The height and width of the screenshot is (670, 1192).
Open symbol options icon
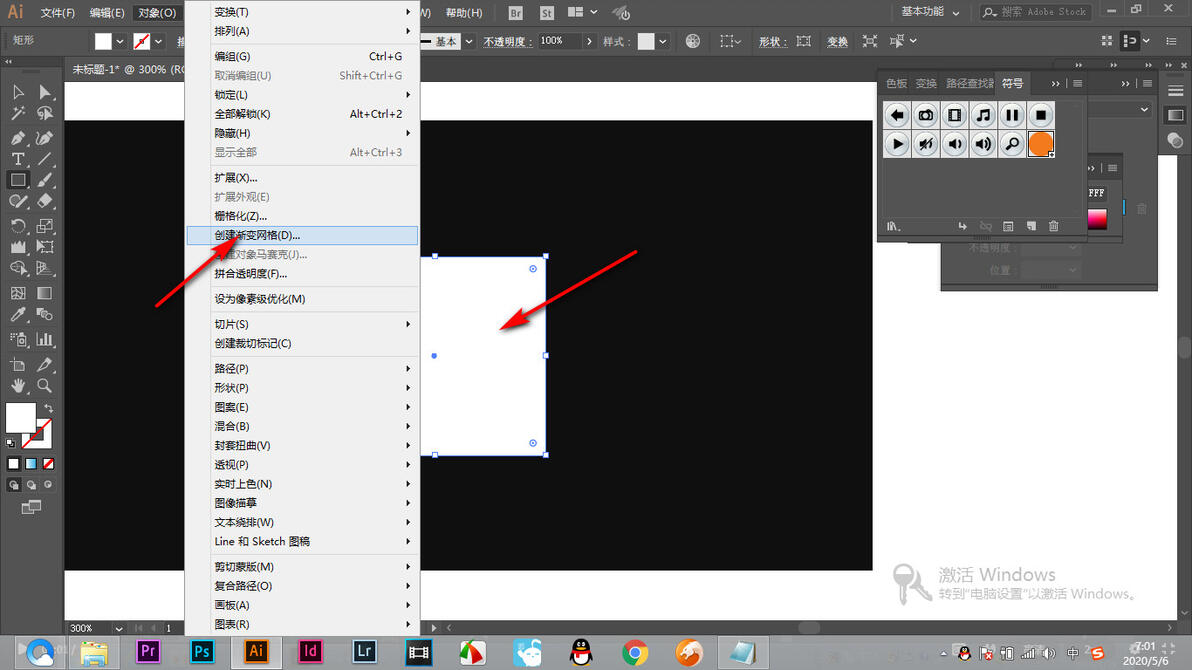[x=1008, y=226]
